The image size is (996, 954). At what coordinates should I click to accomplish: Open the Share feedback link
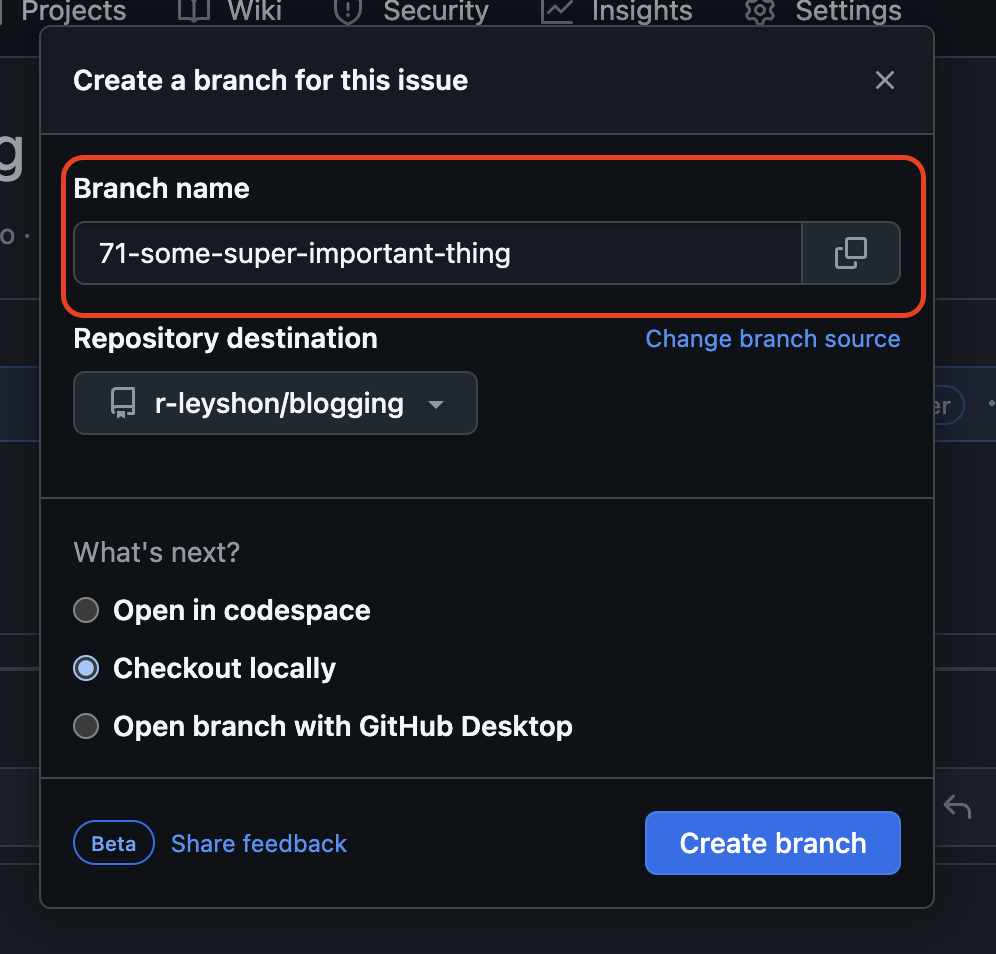[259, 843]
